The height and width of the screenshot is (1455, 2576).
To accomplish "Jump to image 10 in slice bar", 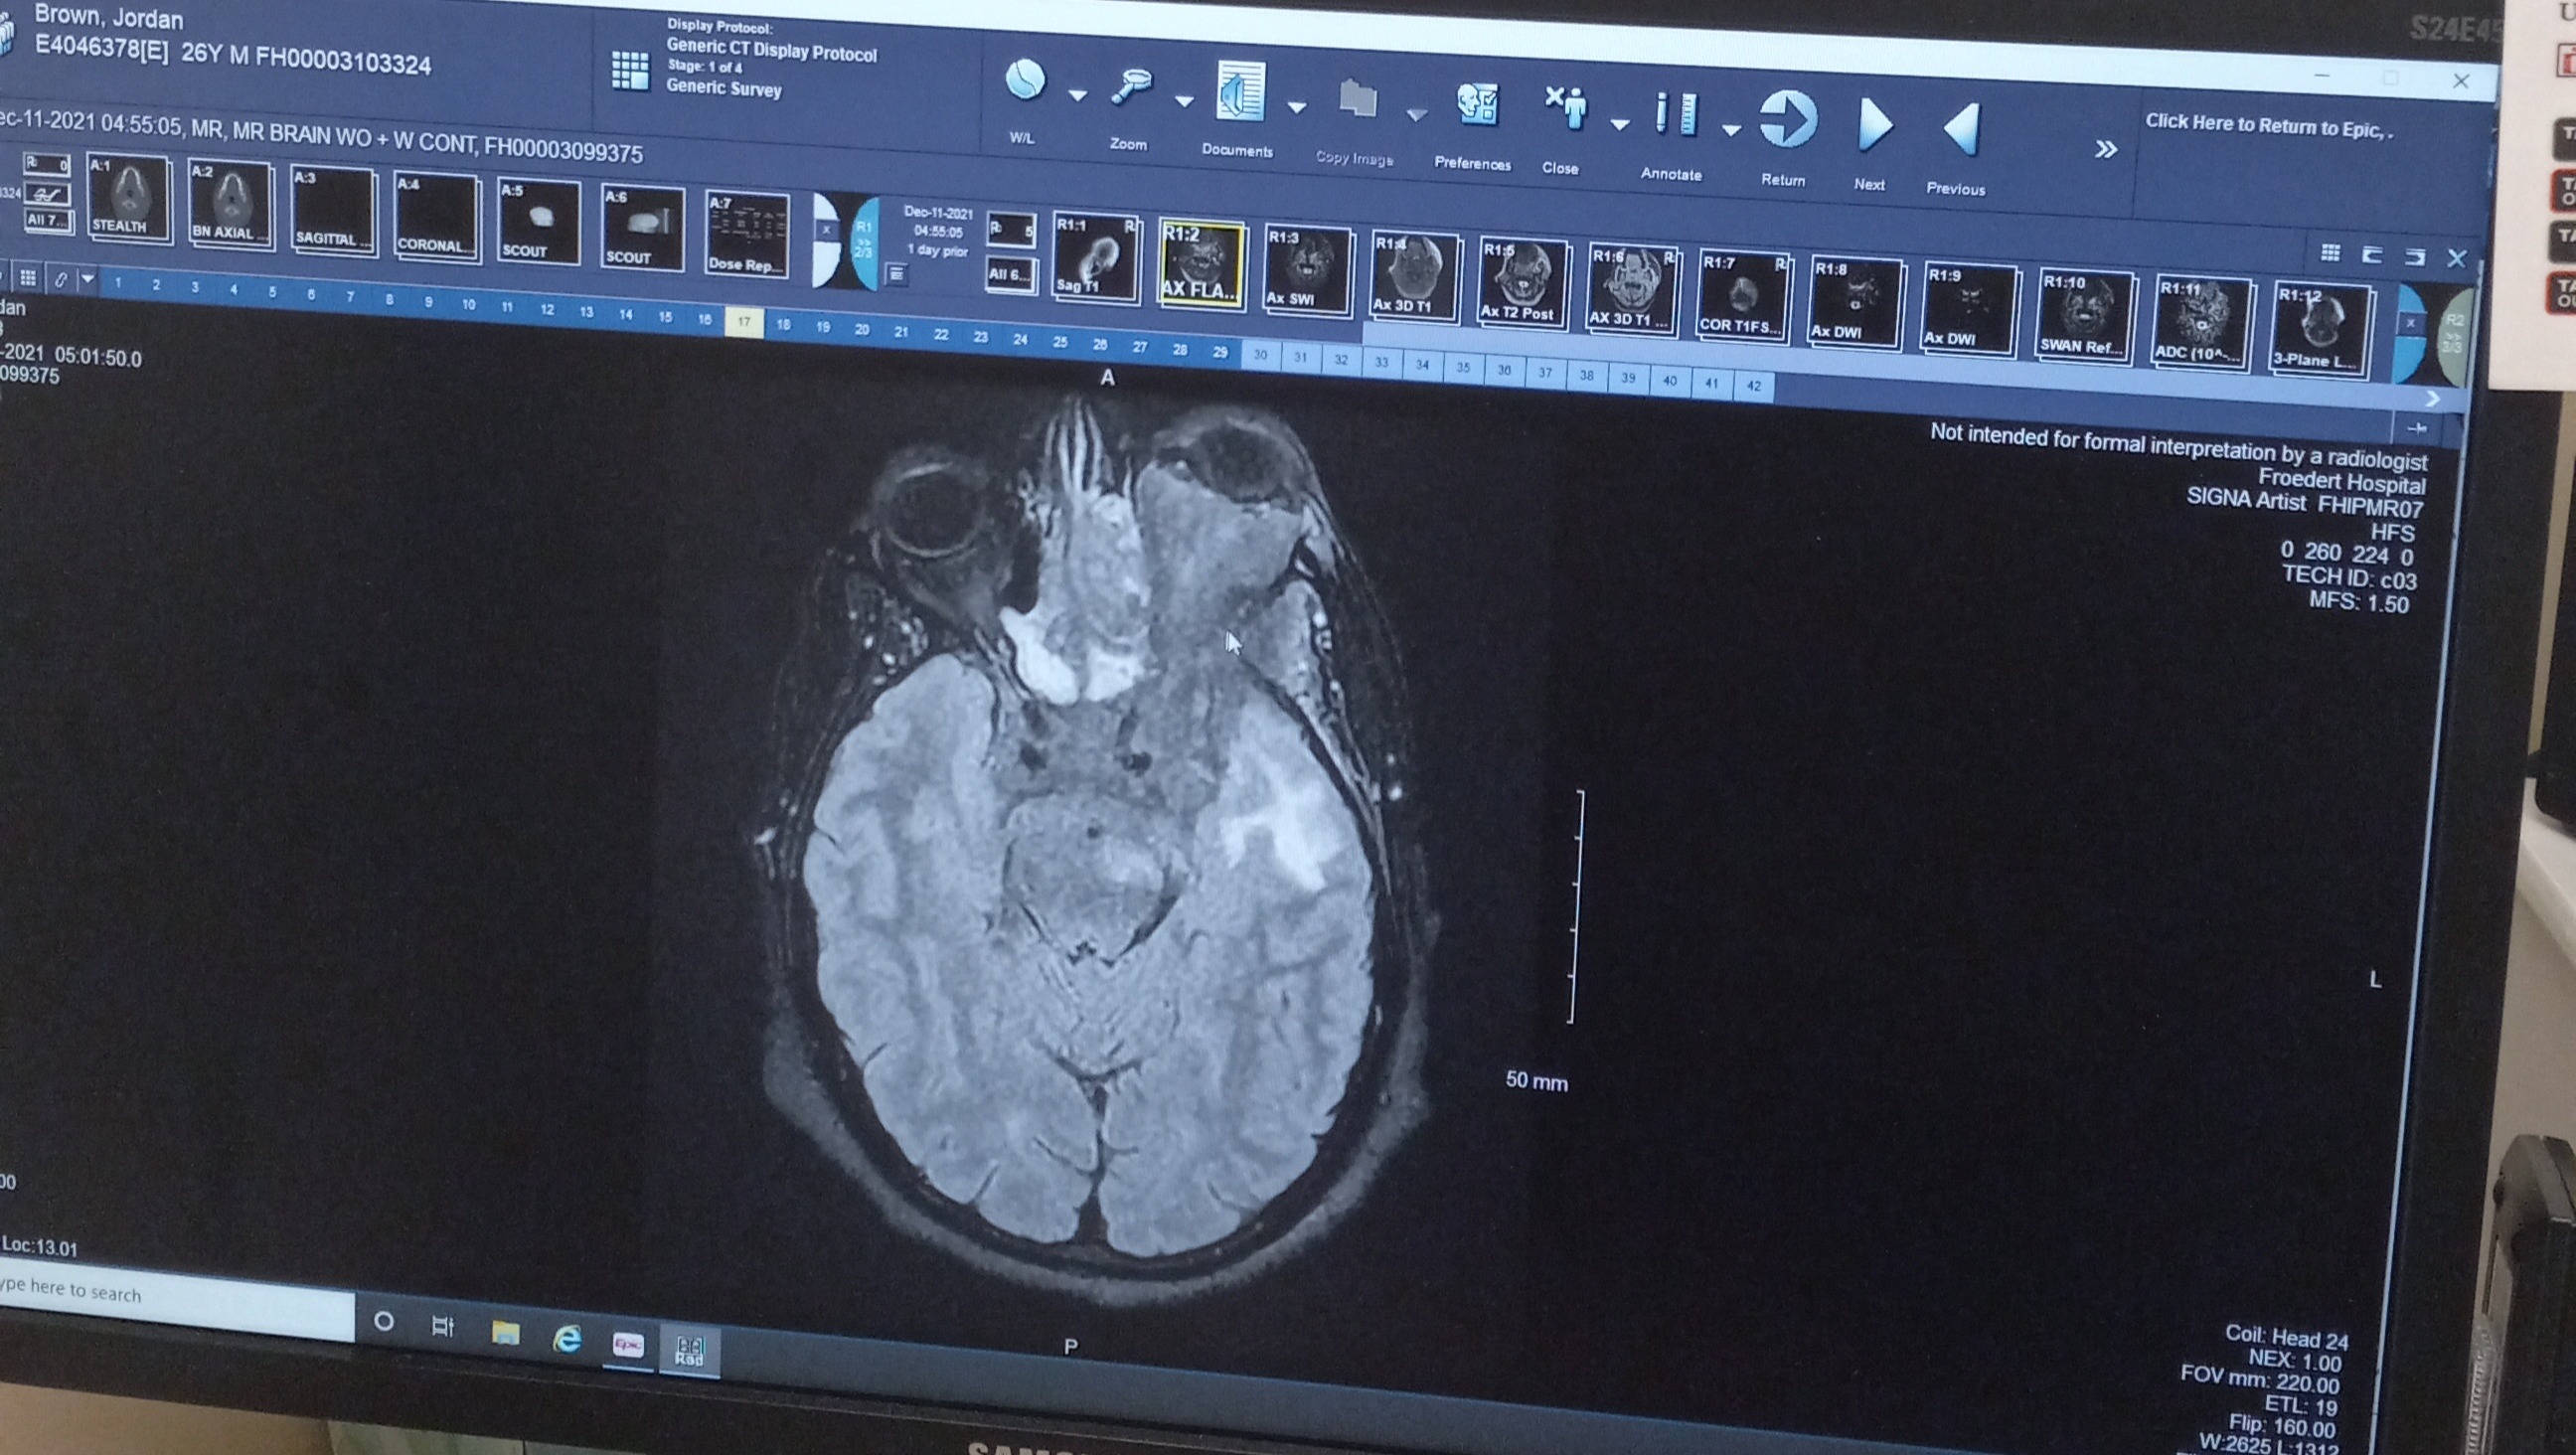I will [468, 304].
